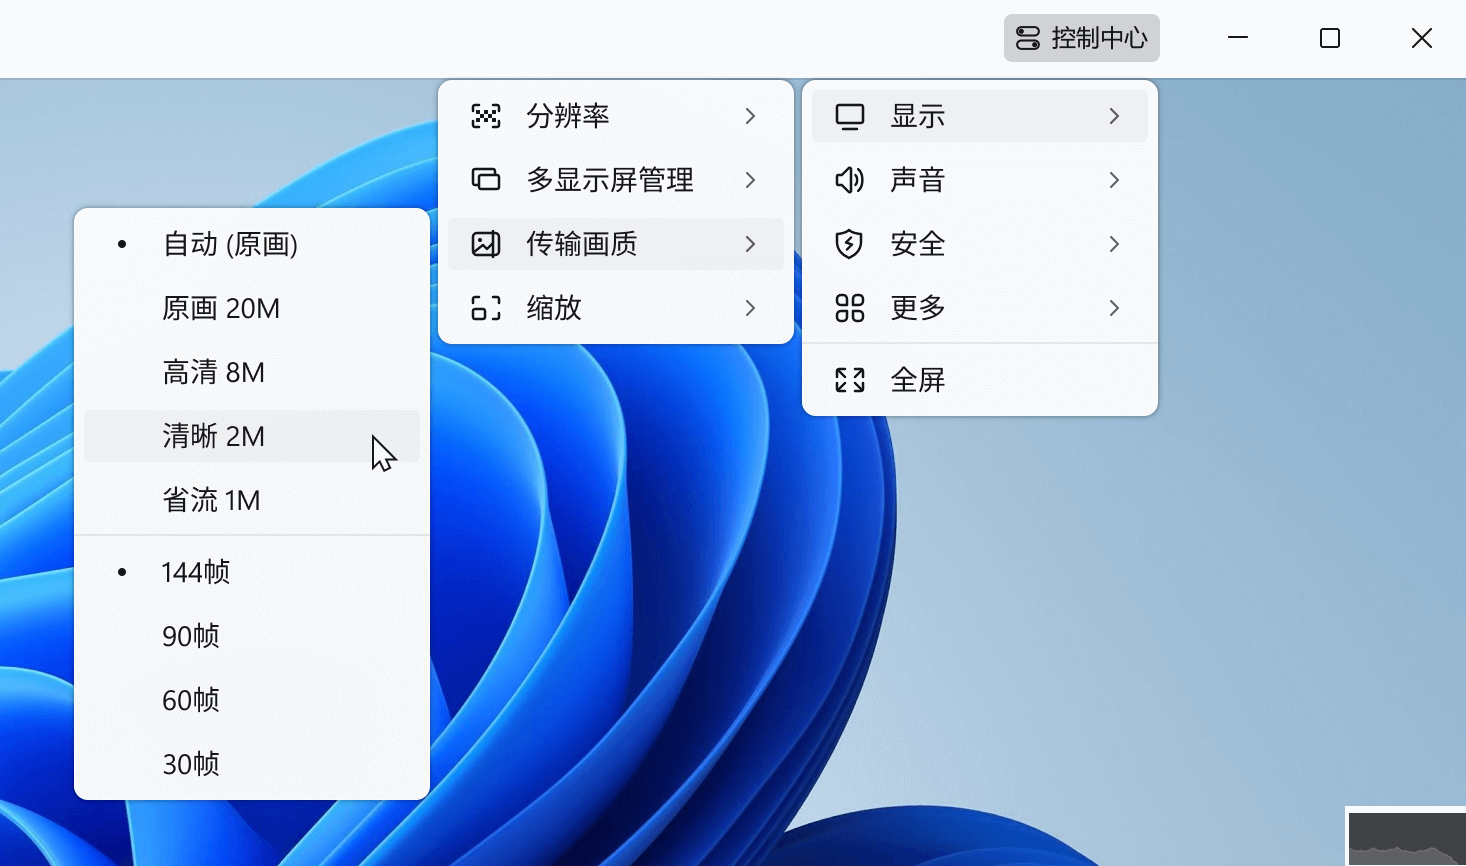Choose 全屏 from the menu
This screenshot has height=866, width=1466.
(x=918, y=380)
